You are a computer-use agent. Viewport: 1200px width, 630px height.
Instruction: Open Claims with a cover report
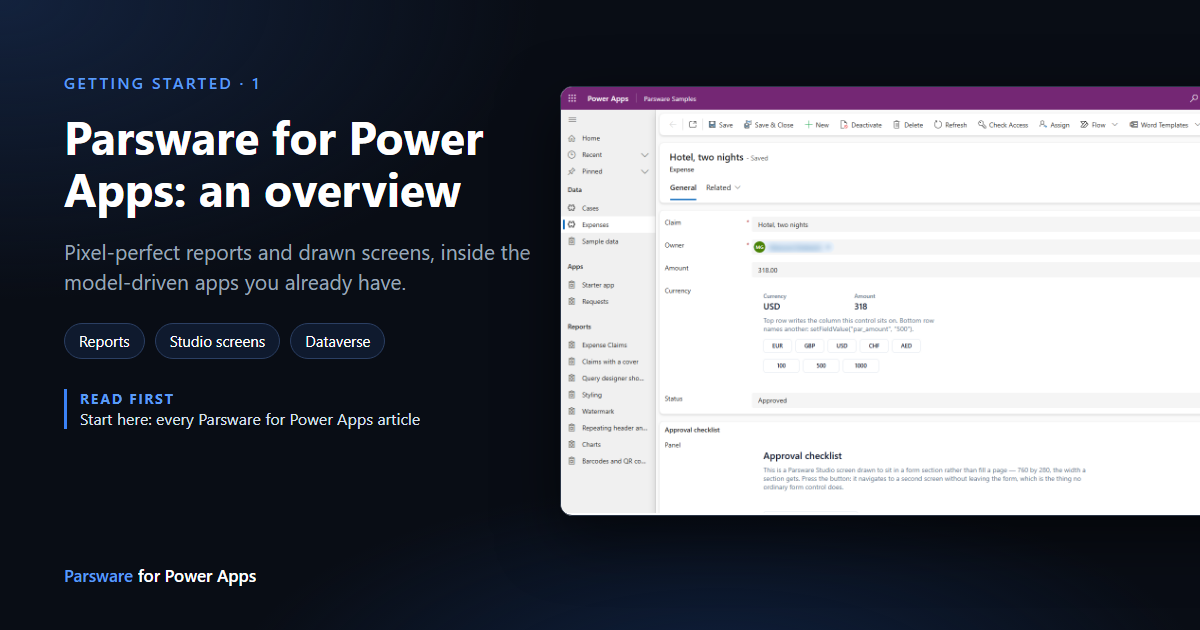[x=609, y=362]
